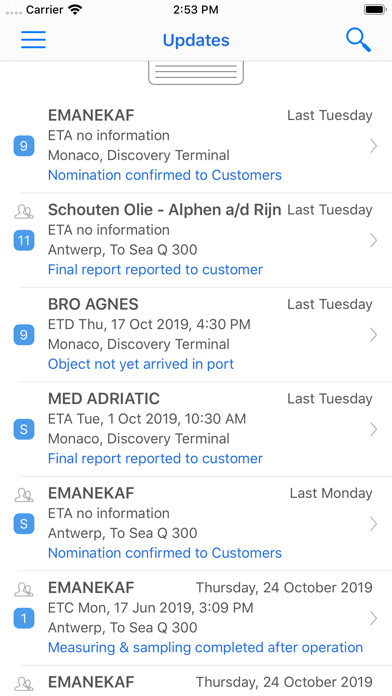Select the partially visible bottom EMANEKAF row
Viewport: 392px width, 696px height.
click(x=196, y=681)
